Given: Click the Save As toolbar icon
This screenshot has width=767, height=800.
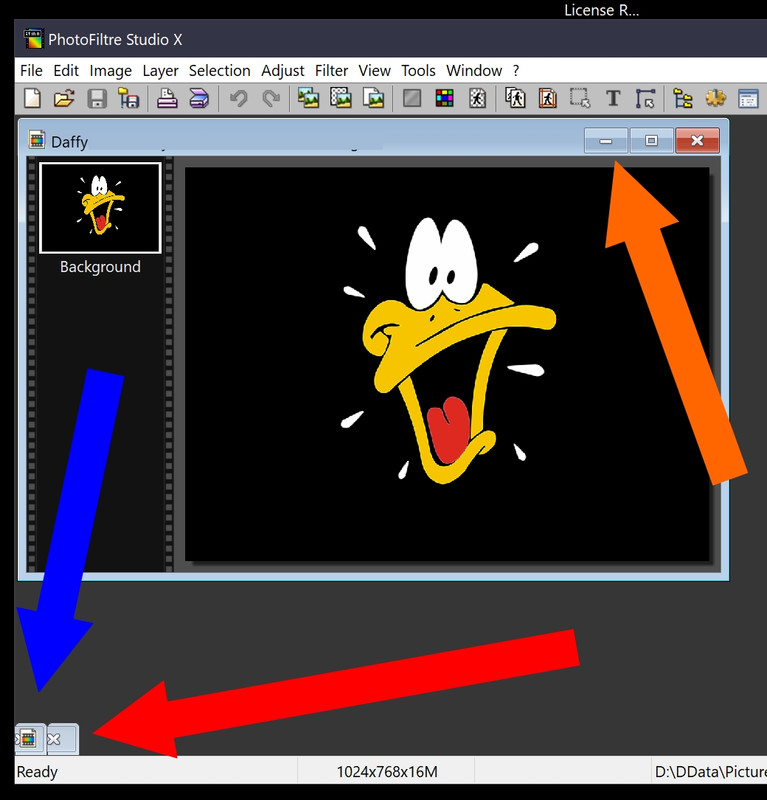Looking at the screenshot, I should pyautogui.click(x=129, y=98).
